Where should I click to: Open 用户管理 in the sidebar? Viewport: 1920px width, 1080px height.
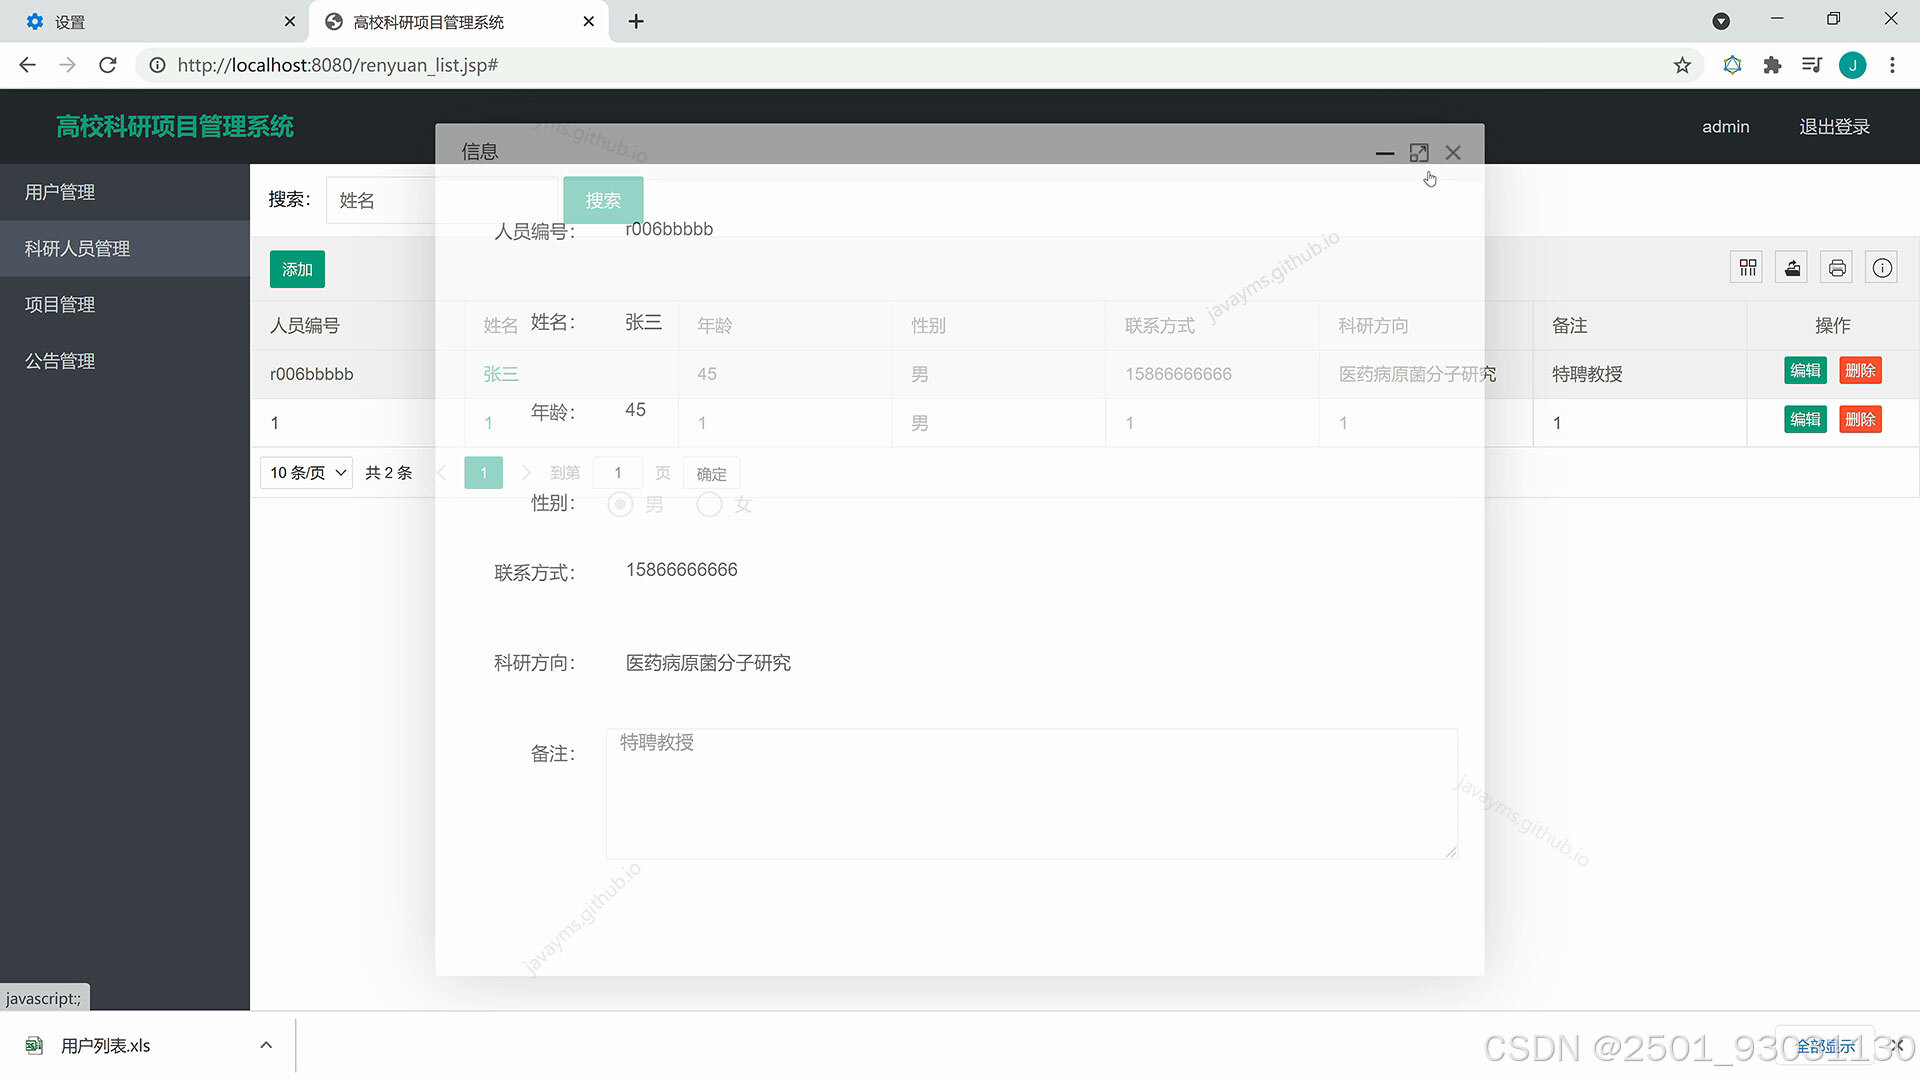coord(125,192)
